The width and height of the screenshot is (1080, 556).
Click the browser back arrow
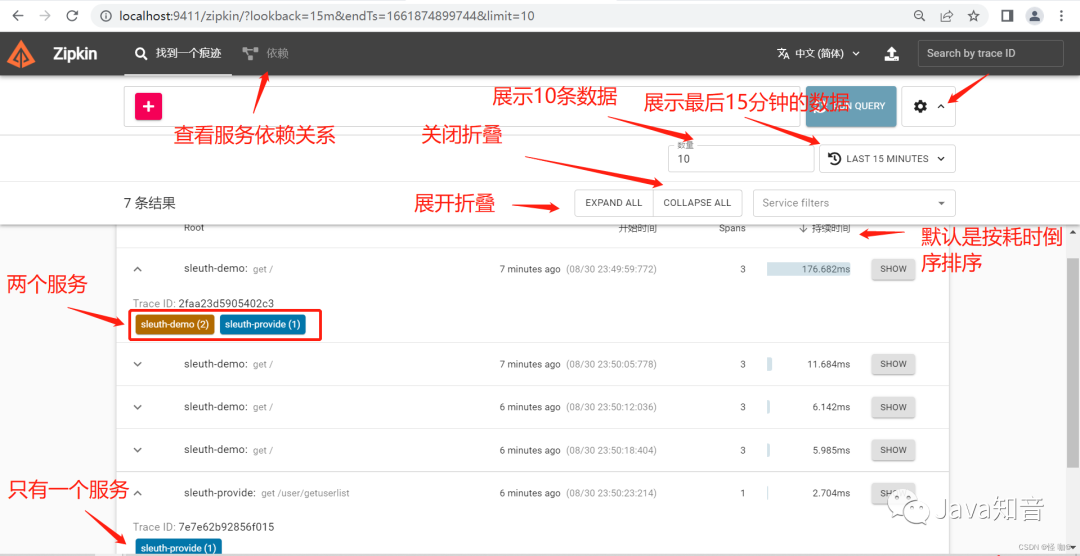click(18, 16)
